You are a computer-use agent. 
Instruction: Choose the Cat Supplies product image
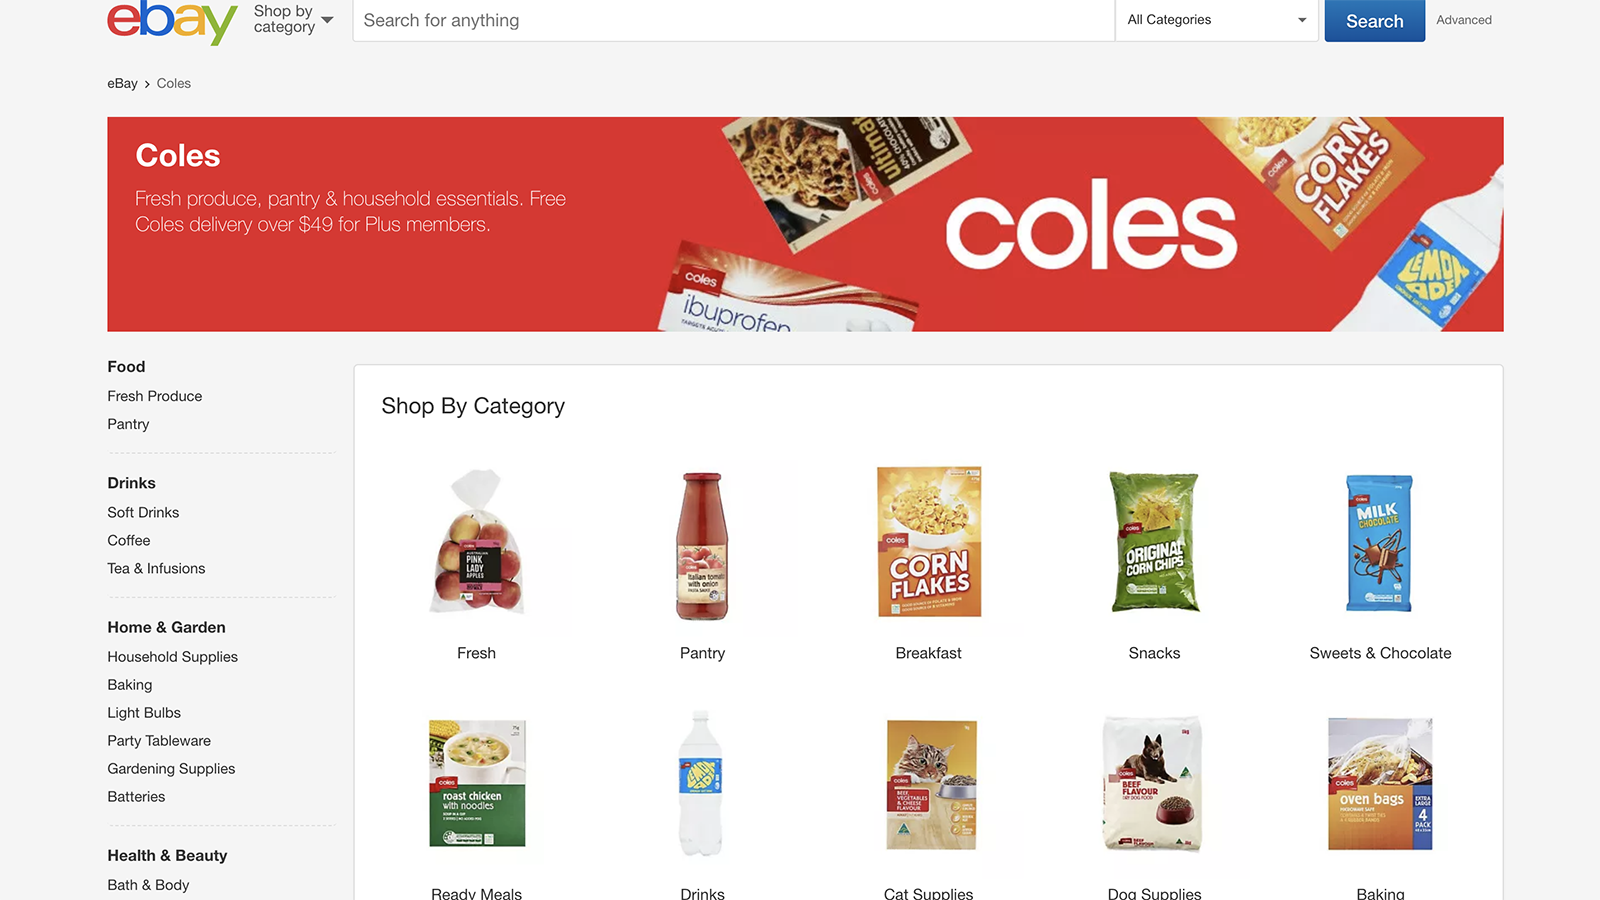tap(929, 784)
